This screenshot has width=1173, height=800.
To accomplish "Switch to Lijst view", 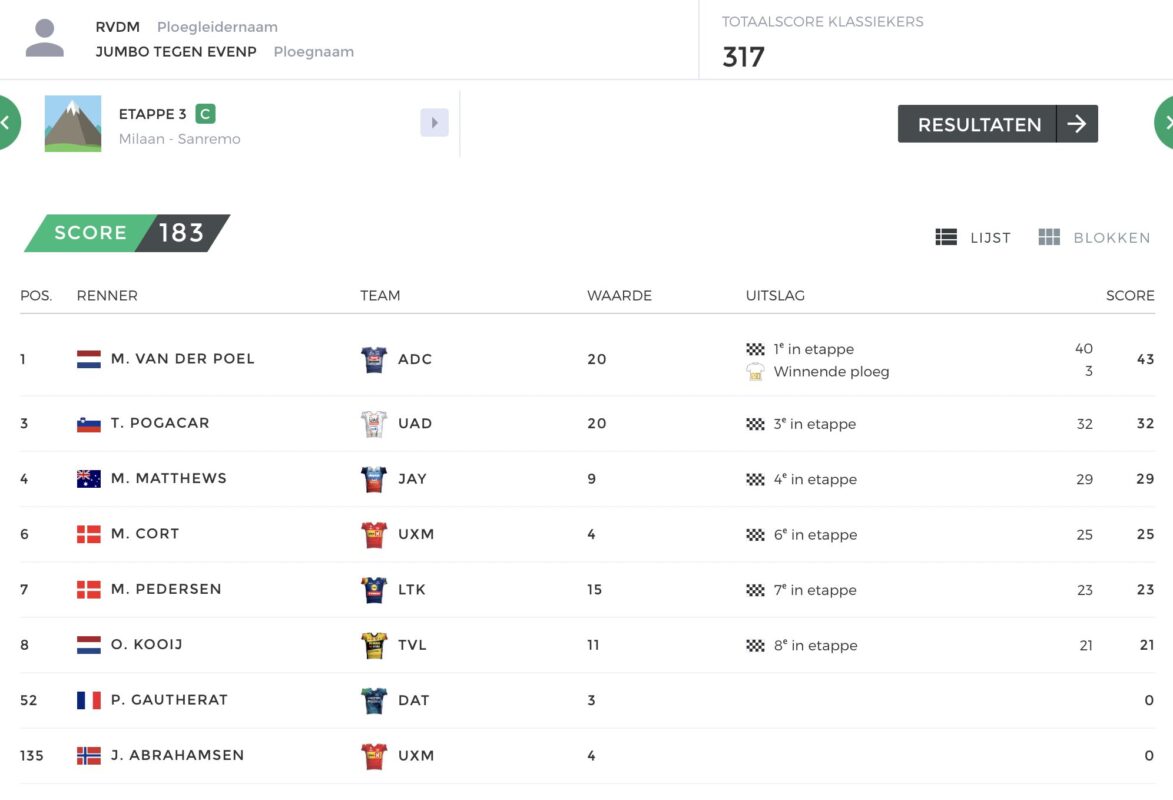I will [973, 238].
